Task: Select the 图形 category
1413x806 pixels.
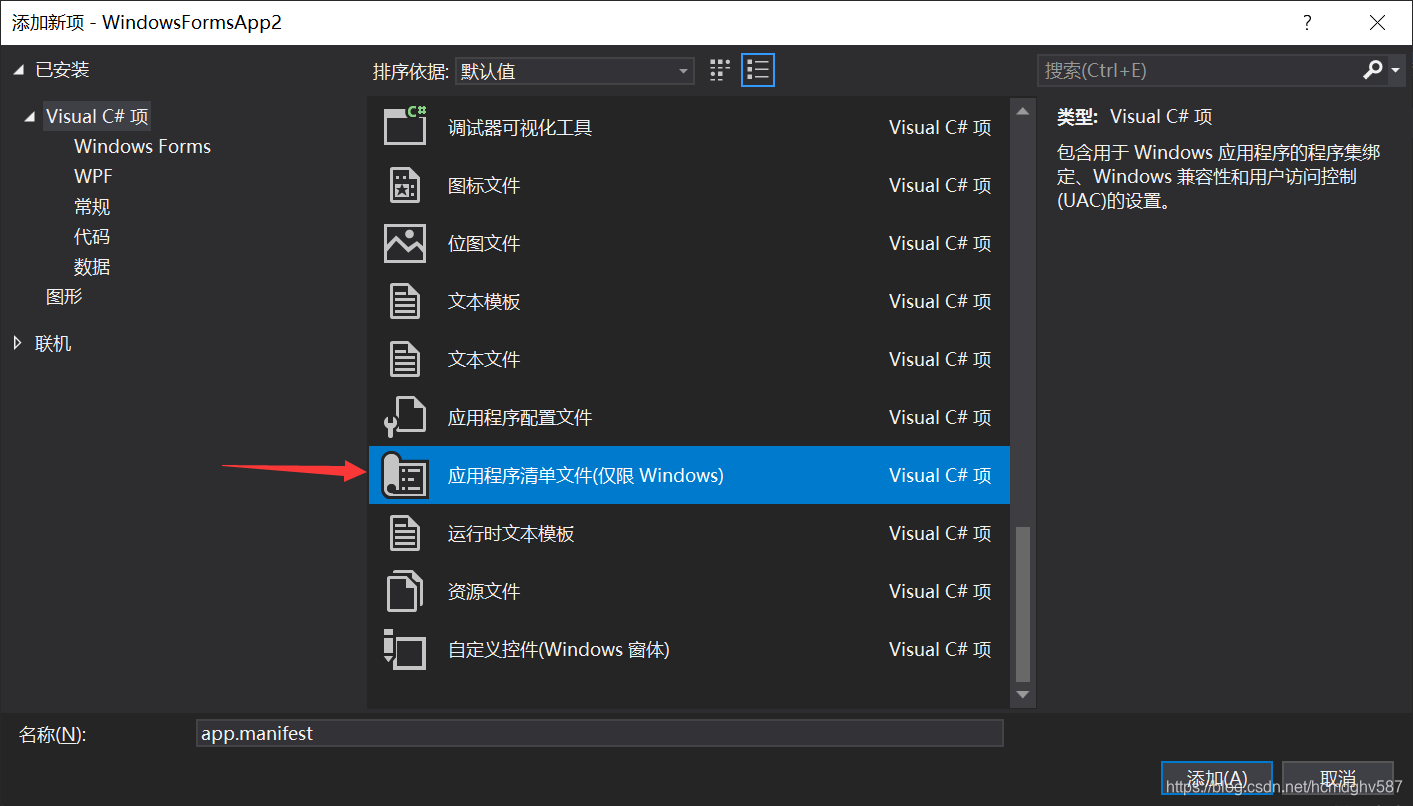Action: click(64, 297)
